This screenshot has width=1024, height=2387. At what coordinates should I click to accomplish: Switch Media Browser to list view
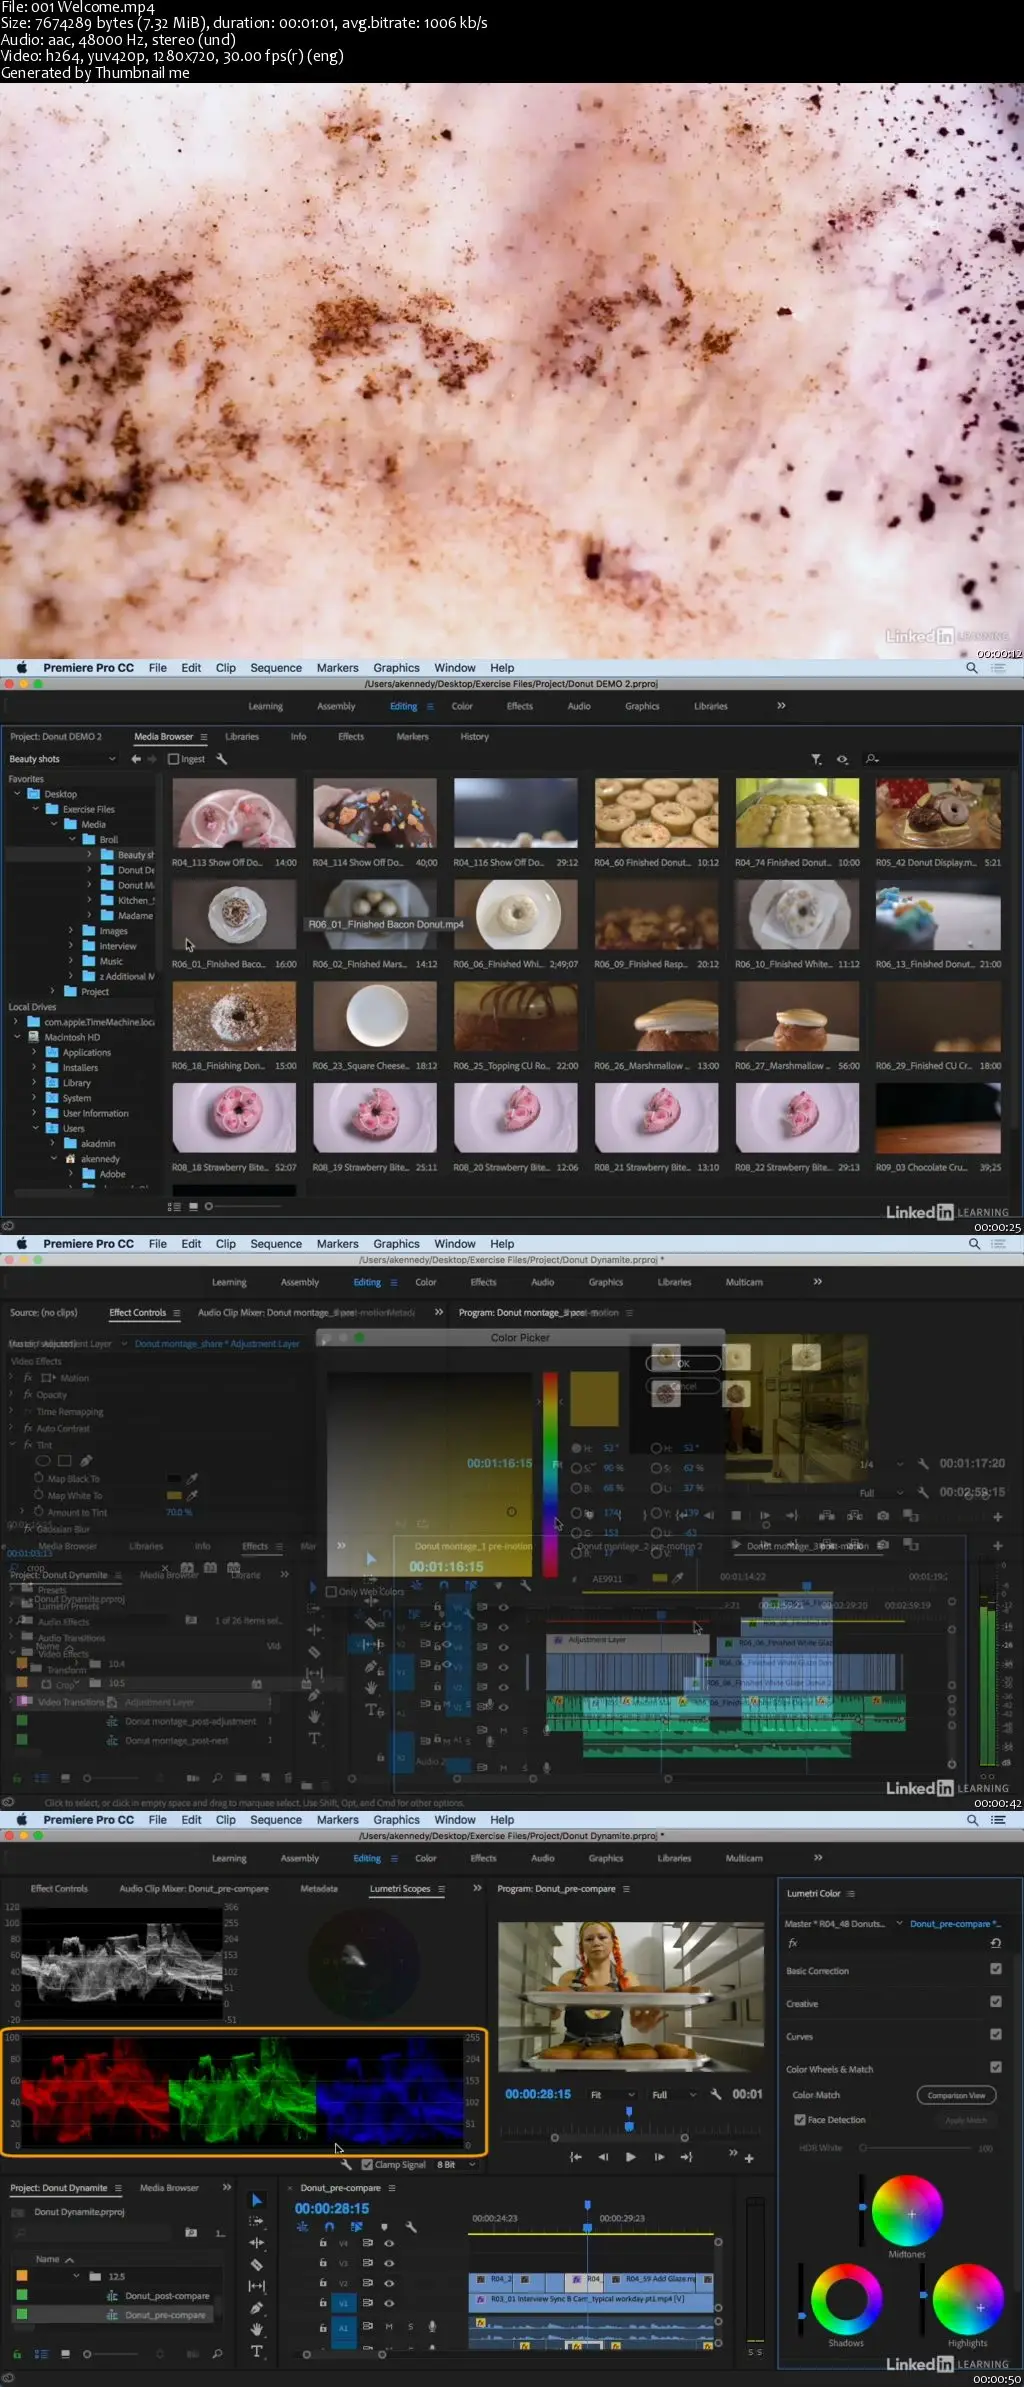click(x=174, y=1207)
